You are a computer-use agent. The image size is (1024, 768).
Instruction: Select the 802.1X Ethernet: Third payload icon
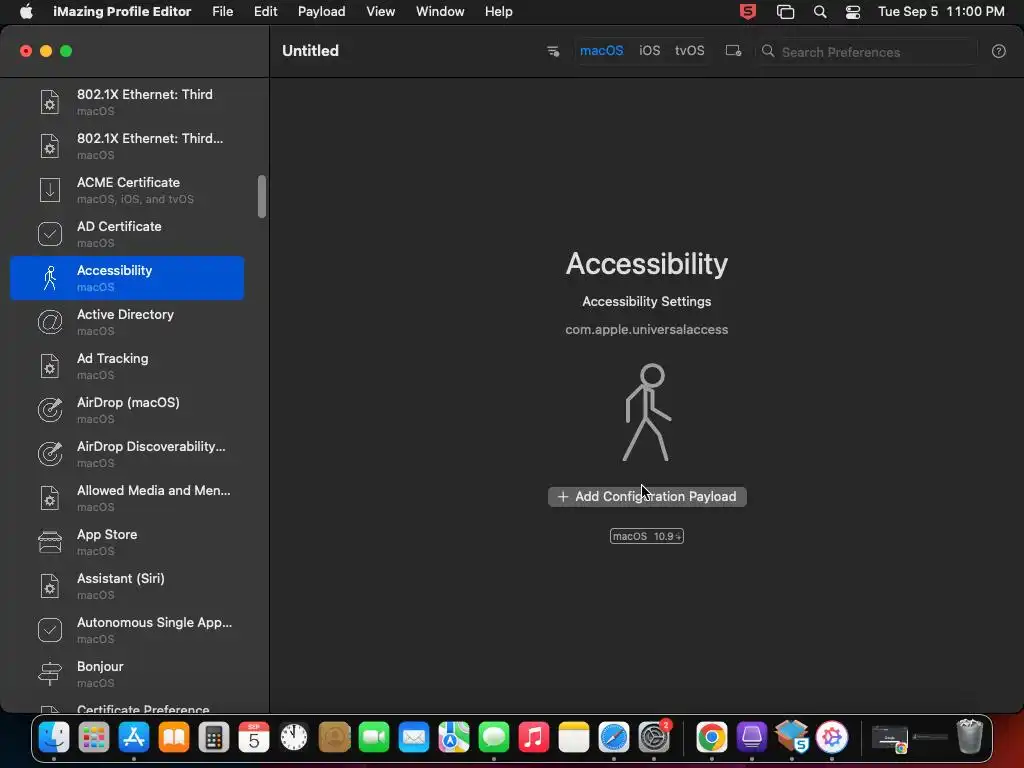tap(50, 102)
